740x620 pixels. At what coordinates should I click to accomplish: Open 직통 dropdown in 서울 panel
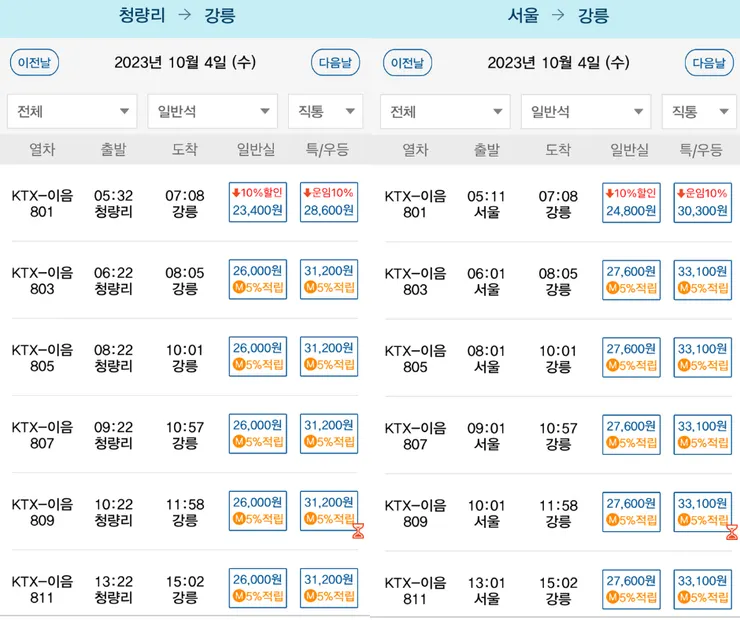pos(698,111)
